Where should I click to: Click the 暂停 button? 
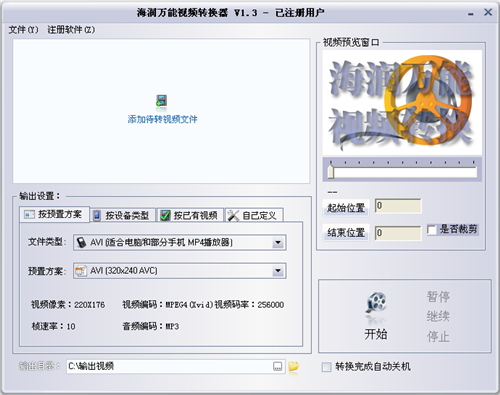[x=438, y=296]
